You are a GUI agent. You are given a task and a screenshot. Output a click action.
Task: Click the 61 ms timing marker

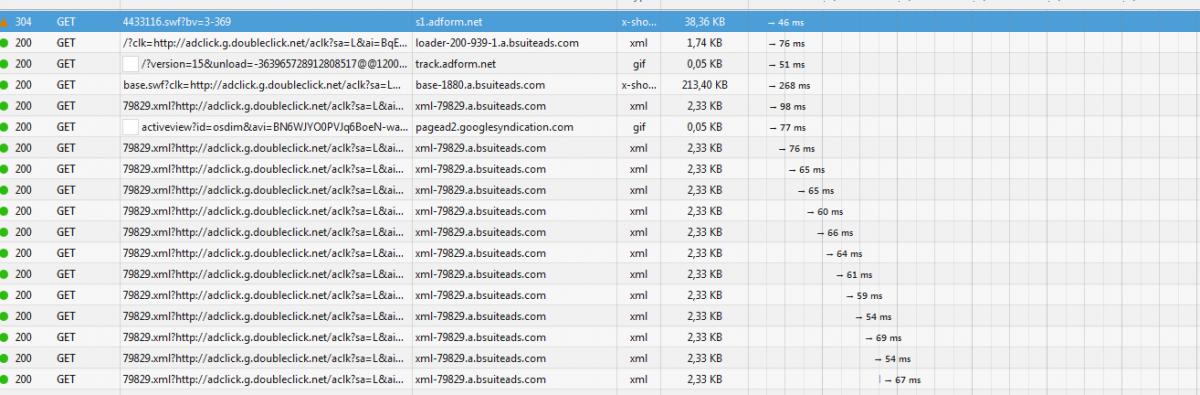[x=854, y=274]
